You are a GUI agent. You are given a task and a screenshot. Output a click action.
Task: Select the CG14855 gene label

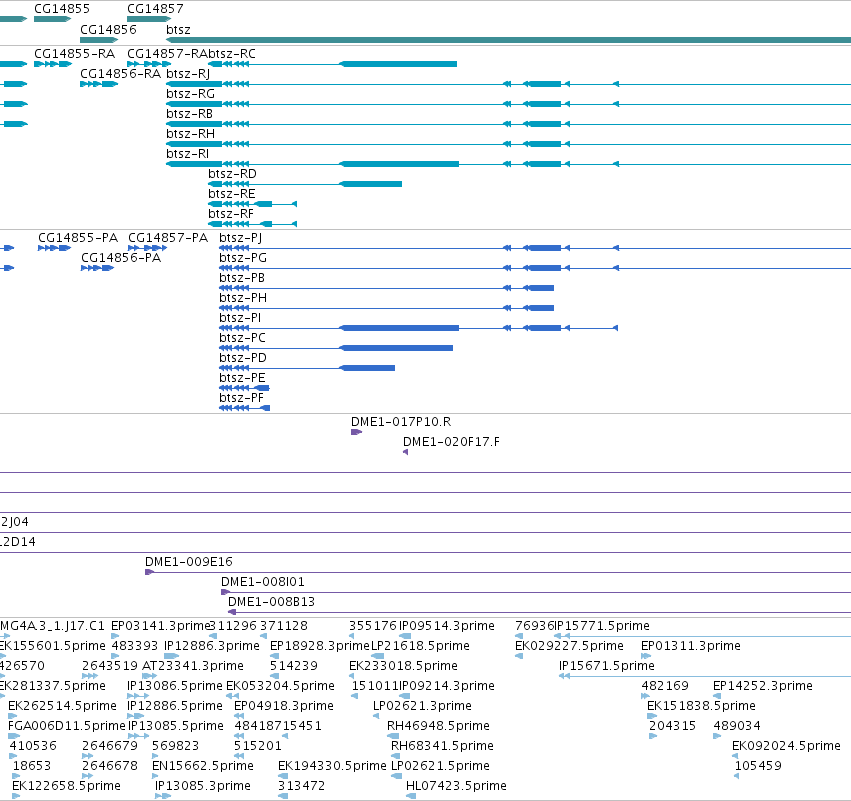[x=62, y=9]
